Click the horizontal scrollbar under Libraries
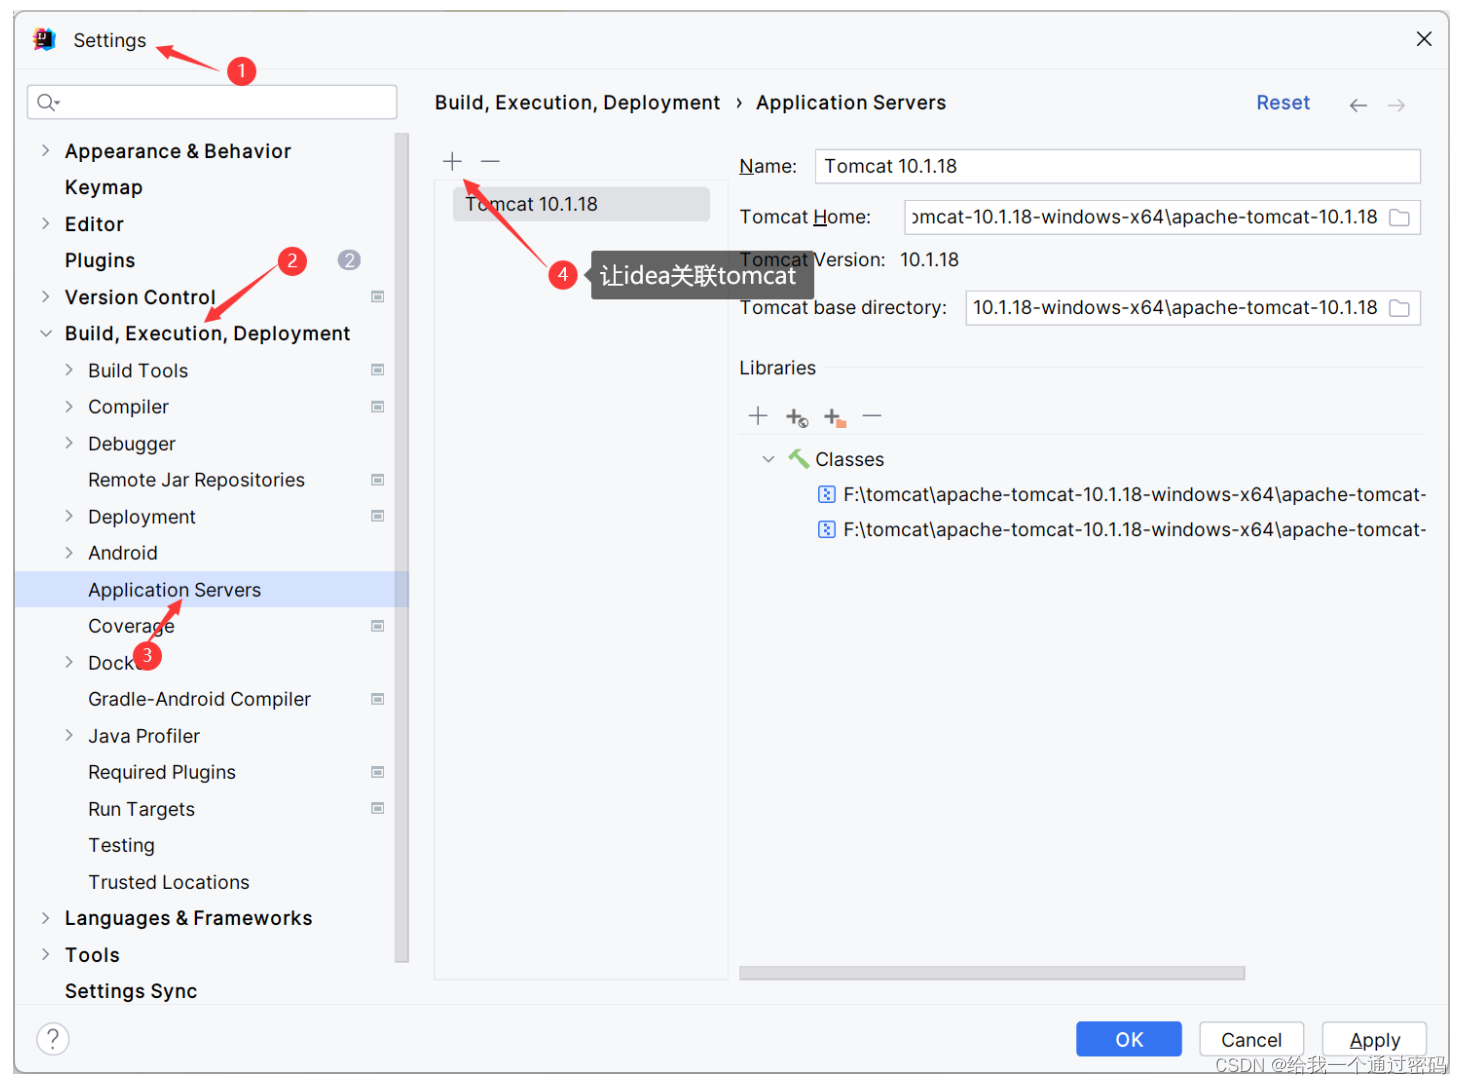Image resolution: width=1461 pixels, height=1084 pixels. [992, 973]
